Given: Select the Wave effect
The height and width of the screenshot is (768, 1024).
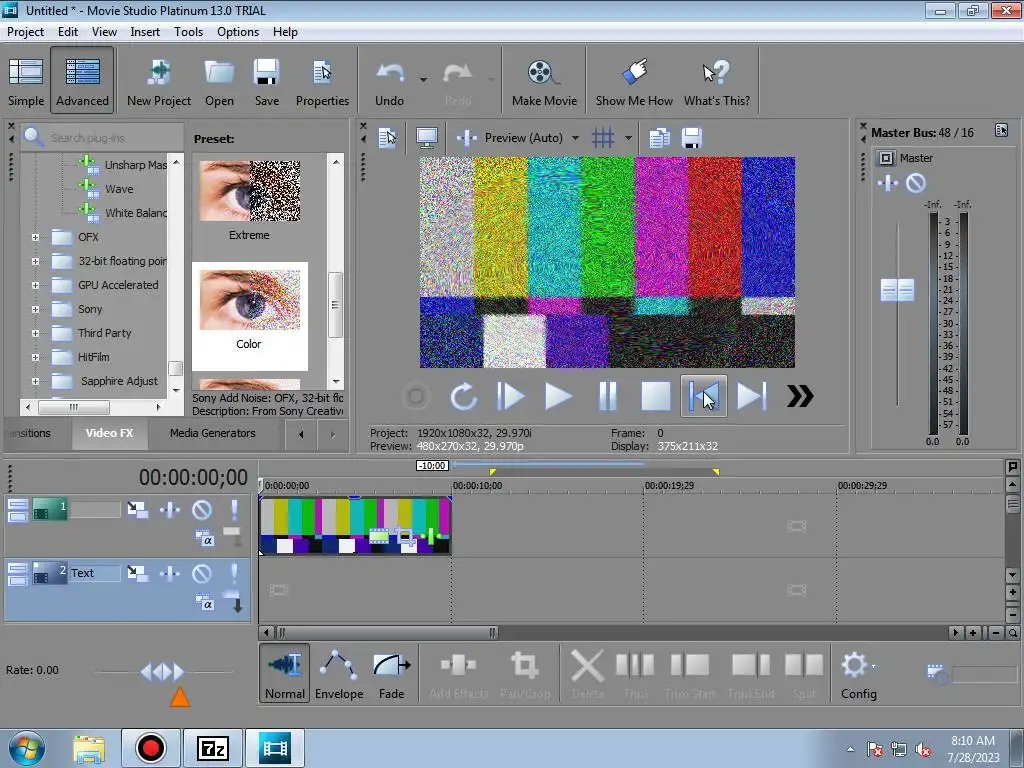Looking at the screenshot, I should pyautogui.click(x=119, y=189).
